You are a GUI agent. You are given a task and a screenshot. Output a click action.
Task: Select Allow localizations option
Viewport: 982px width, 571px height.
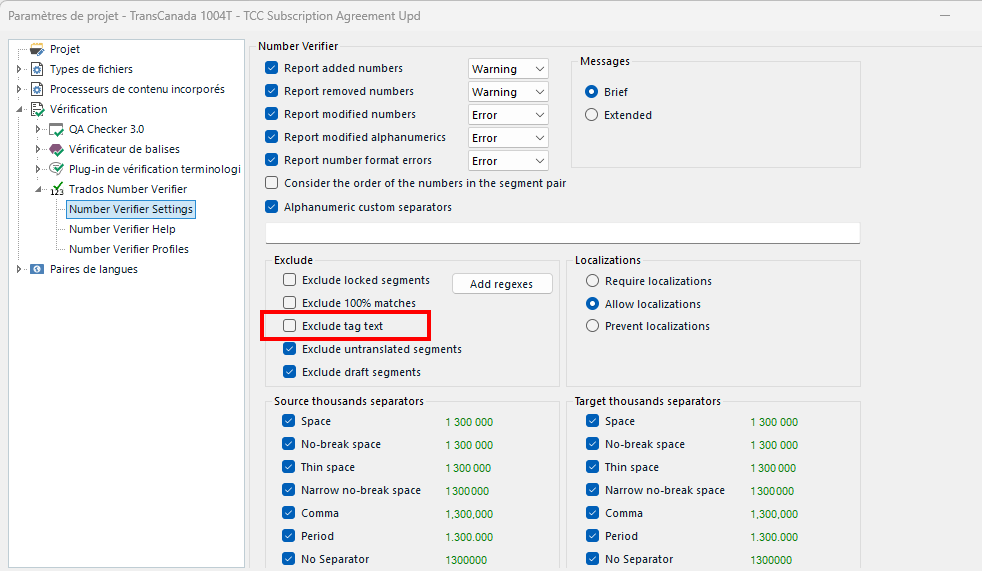592,304
